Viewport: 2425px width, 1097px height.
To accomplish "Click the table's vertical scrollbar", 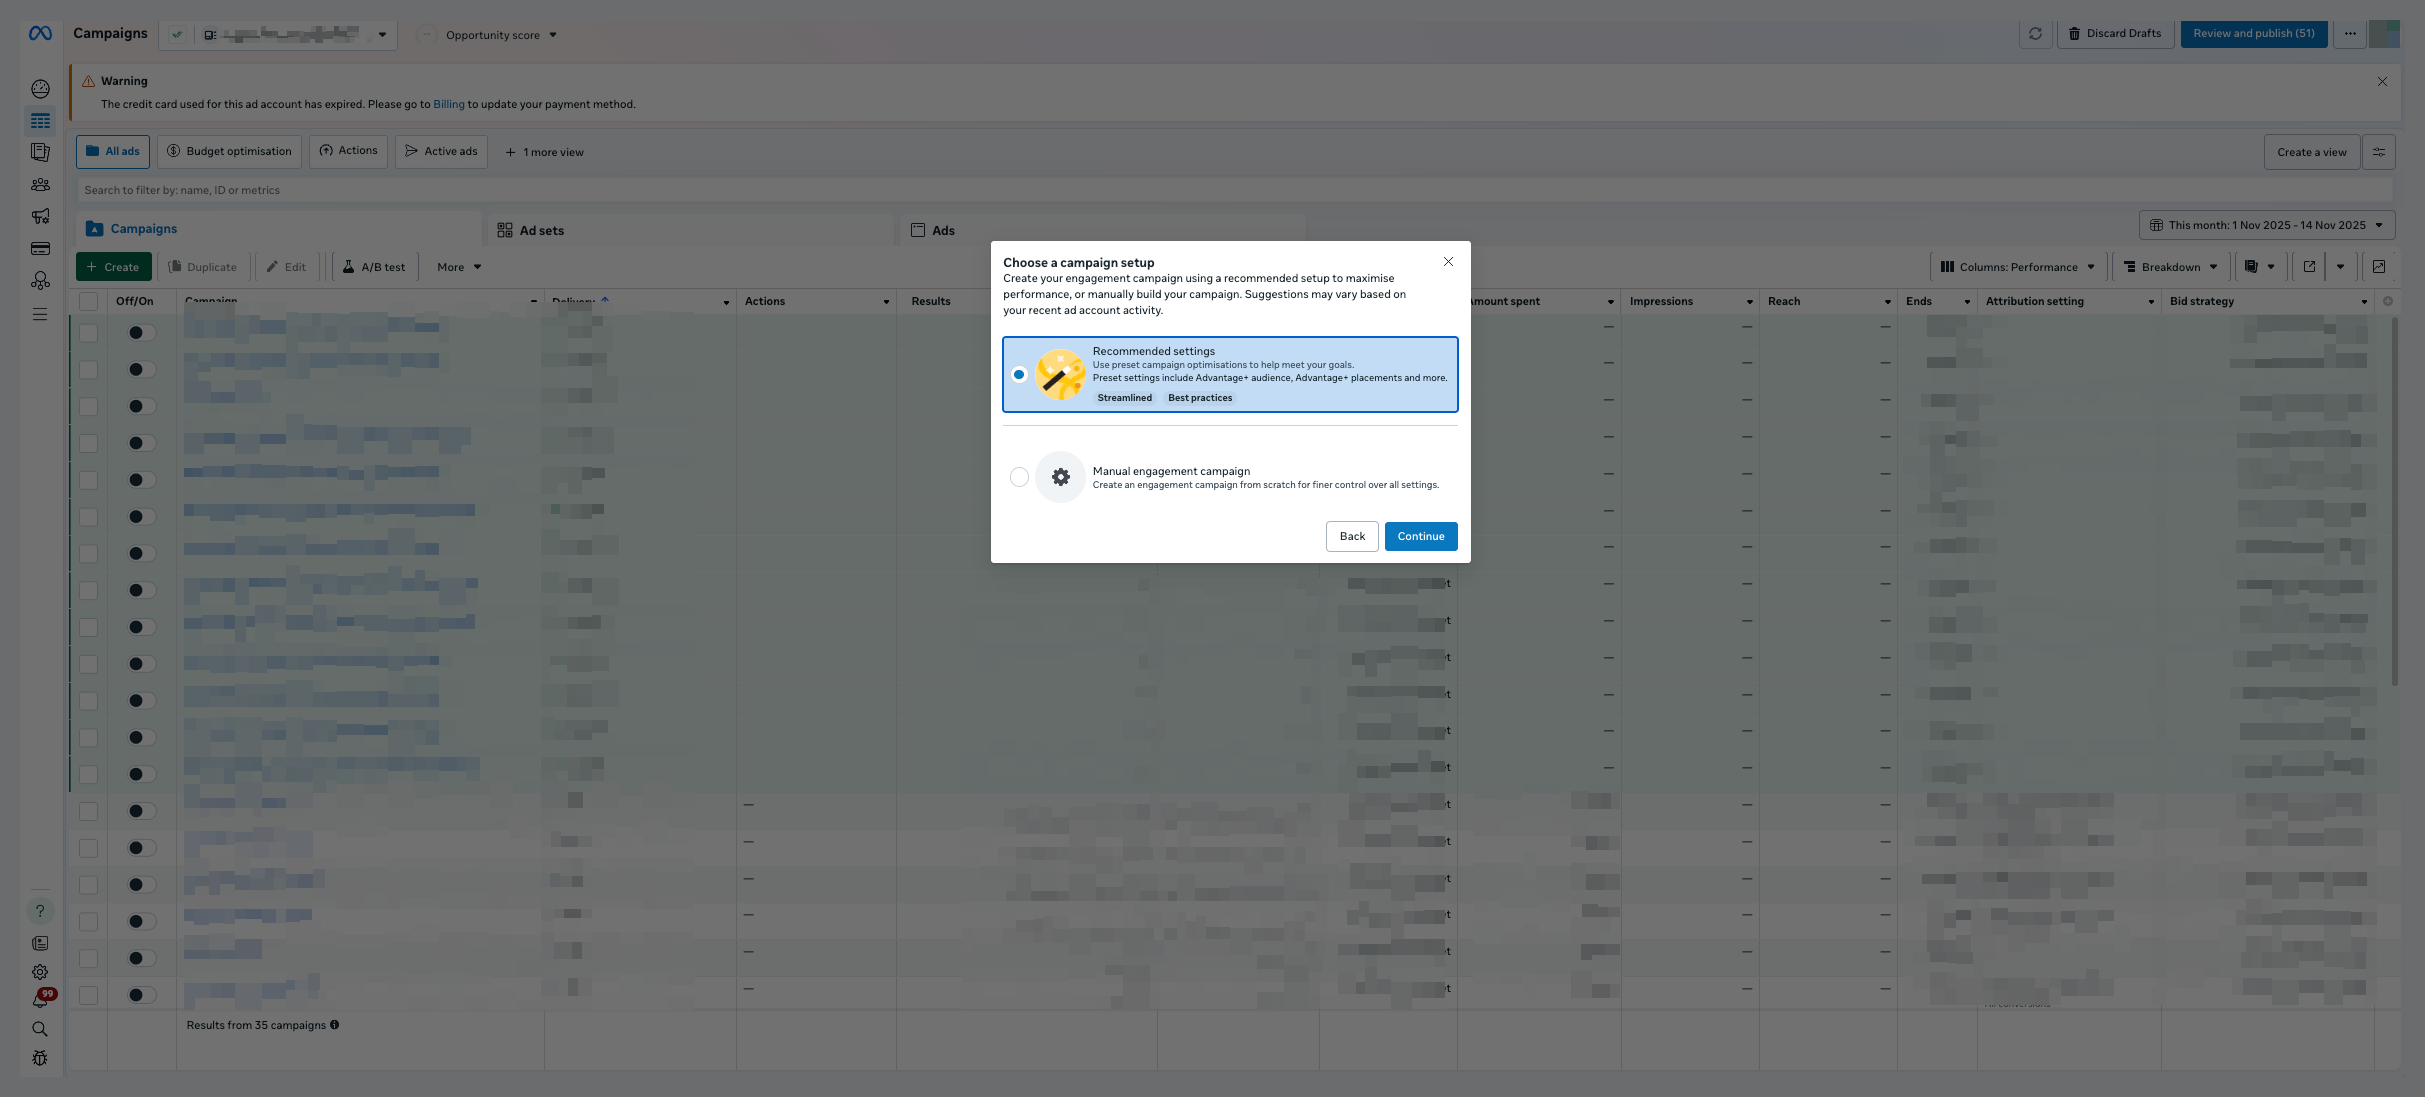I will tap(2394, 500).
